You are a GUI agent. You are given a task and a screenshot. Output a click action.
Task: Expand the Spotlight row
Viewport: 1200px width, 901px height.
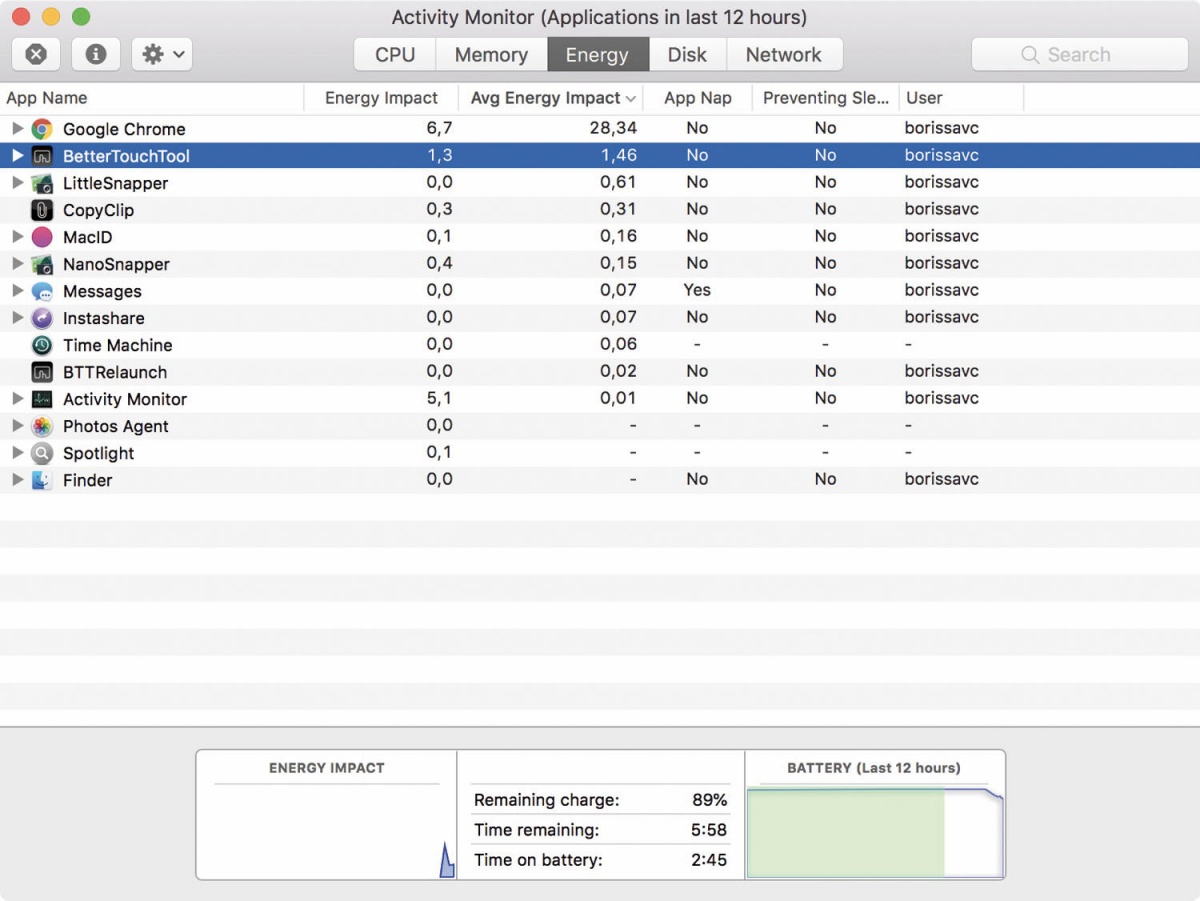click(x=17, y=452)
